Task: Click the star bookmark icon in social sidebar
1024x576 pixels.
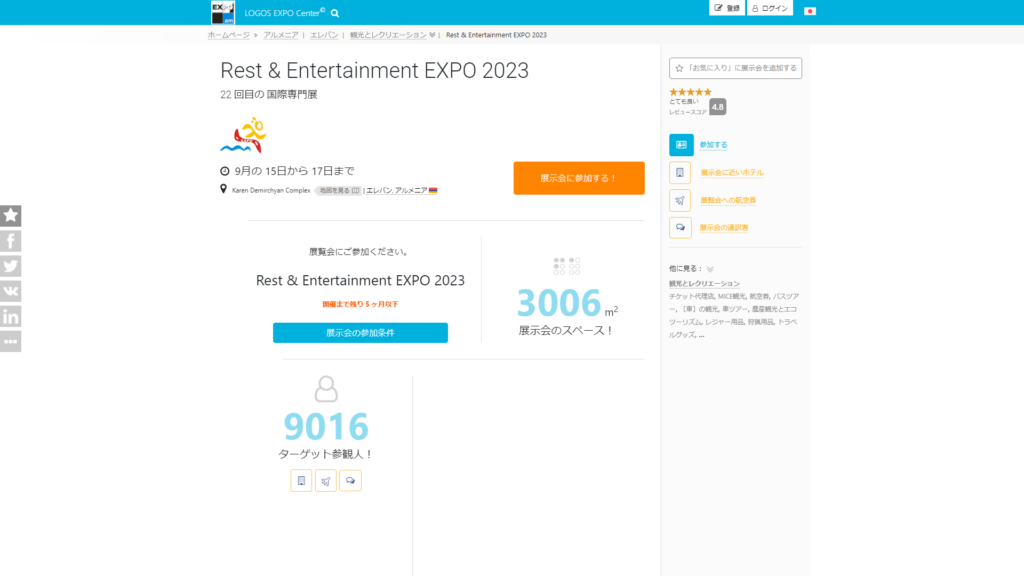Action: point(11,215)
